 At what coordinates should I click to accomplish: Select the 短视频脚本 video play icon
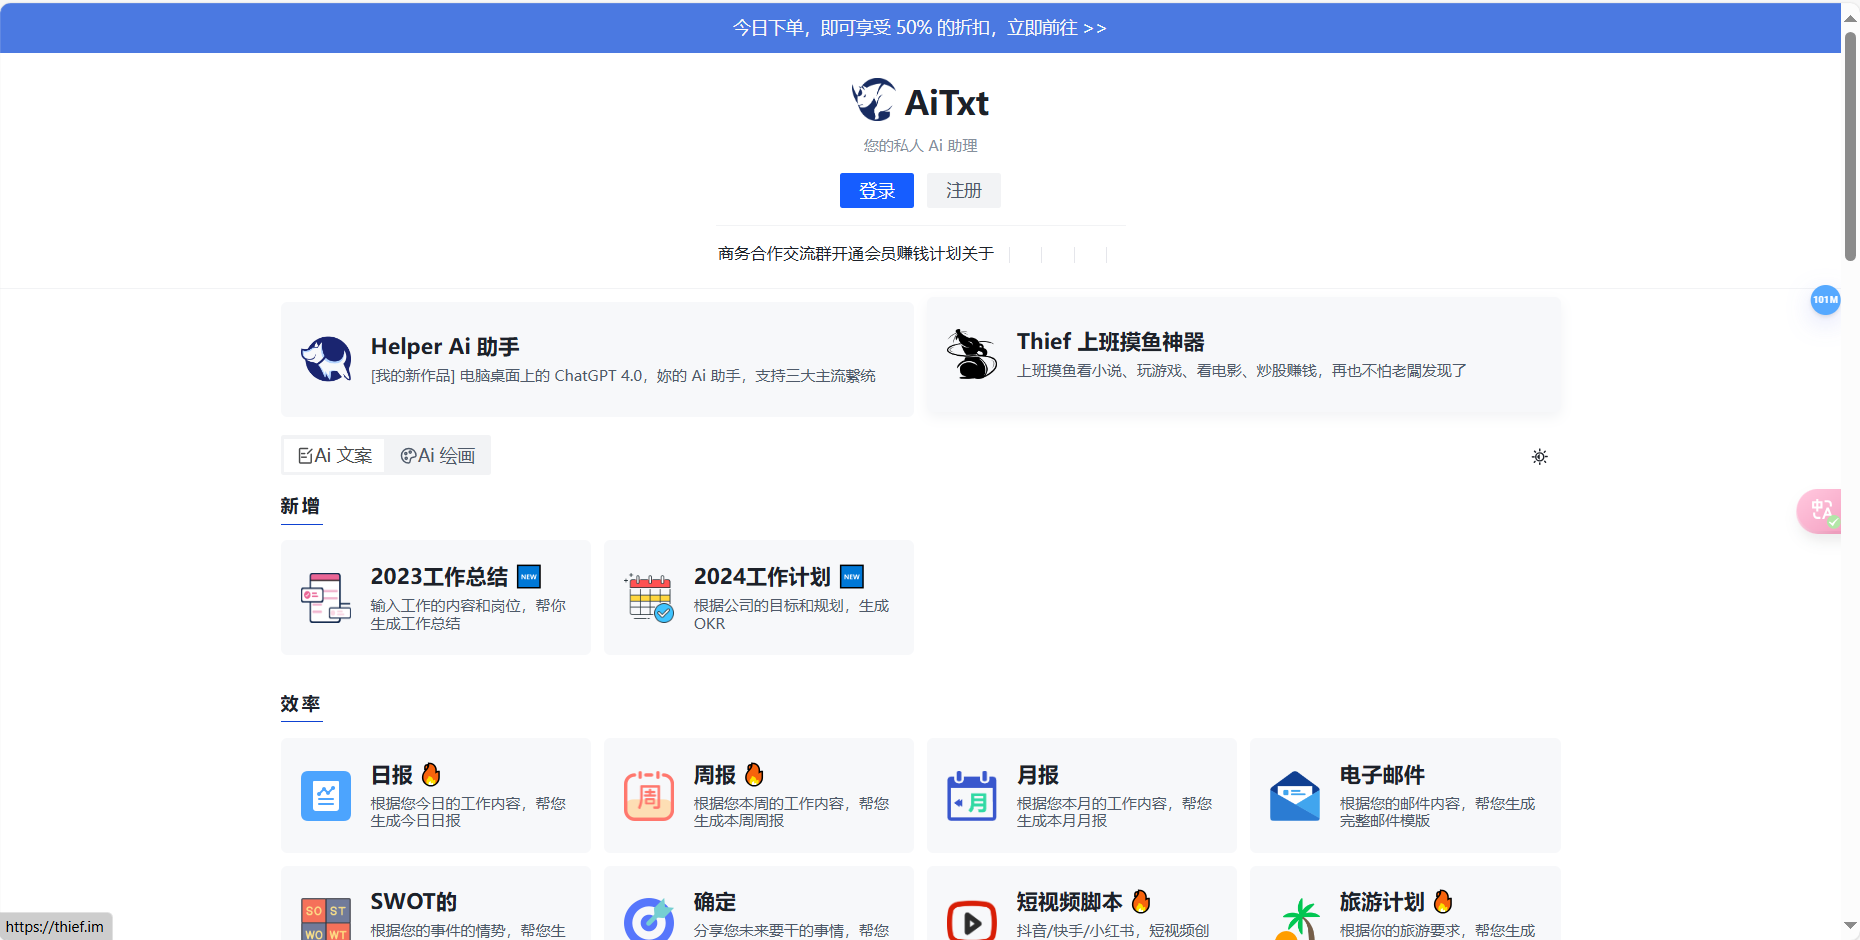click(972, 922)
